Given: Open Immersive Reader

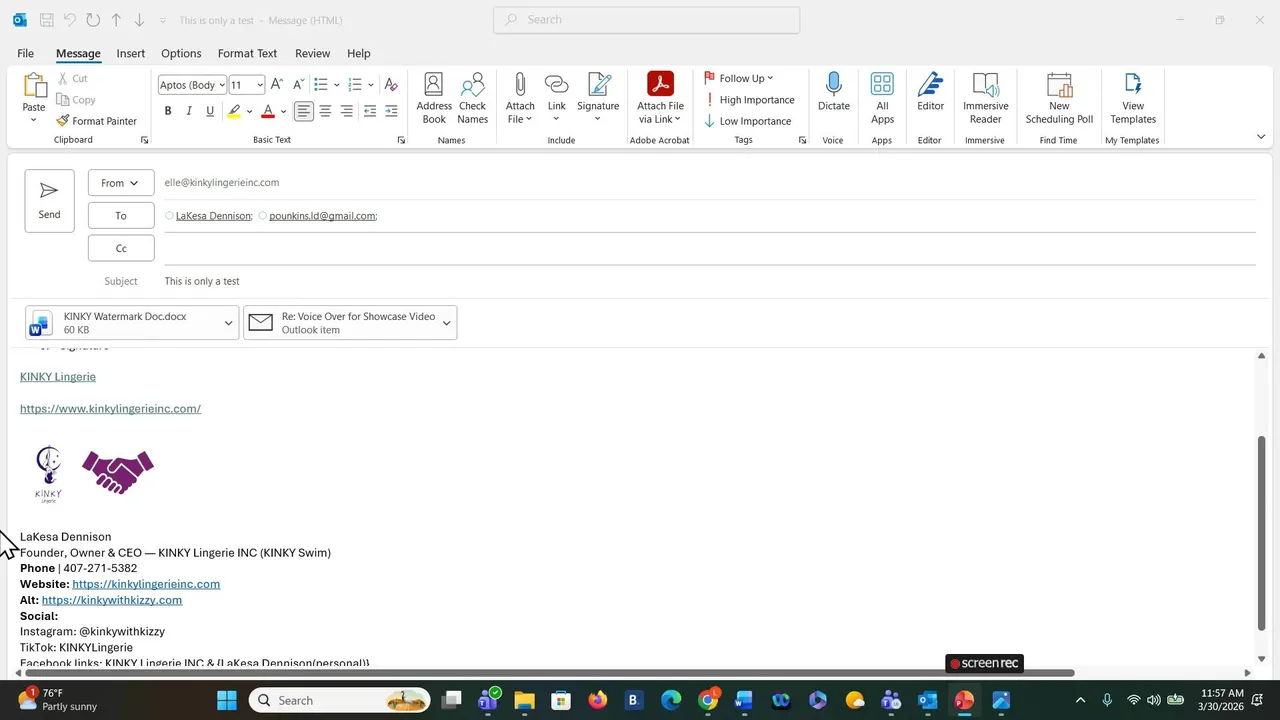Looking at the screenshot, I should (985, 98).
